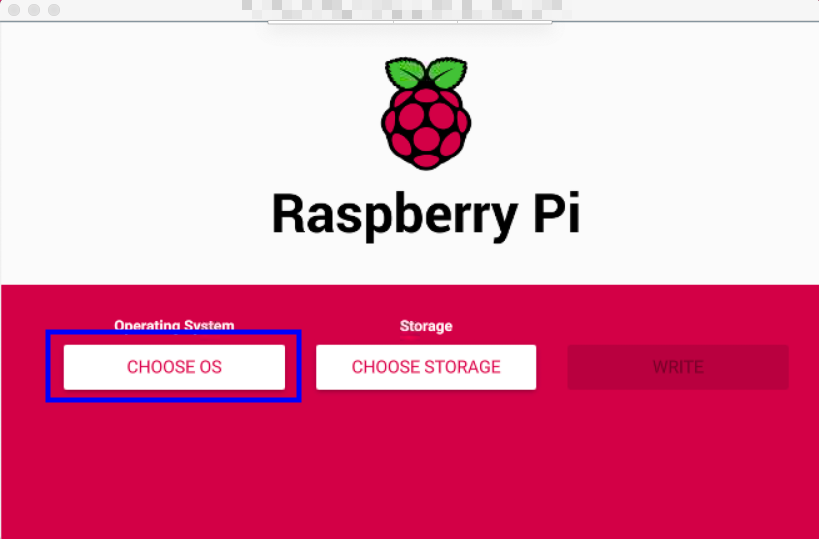Click the left green leaf of logo
This screenshot has height=539, width=819.
click(405, 73)
